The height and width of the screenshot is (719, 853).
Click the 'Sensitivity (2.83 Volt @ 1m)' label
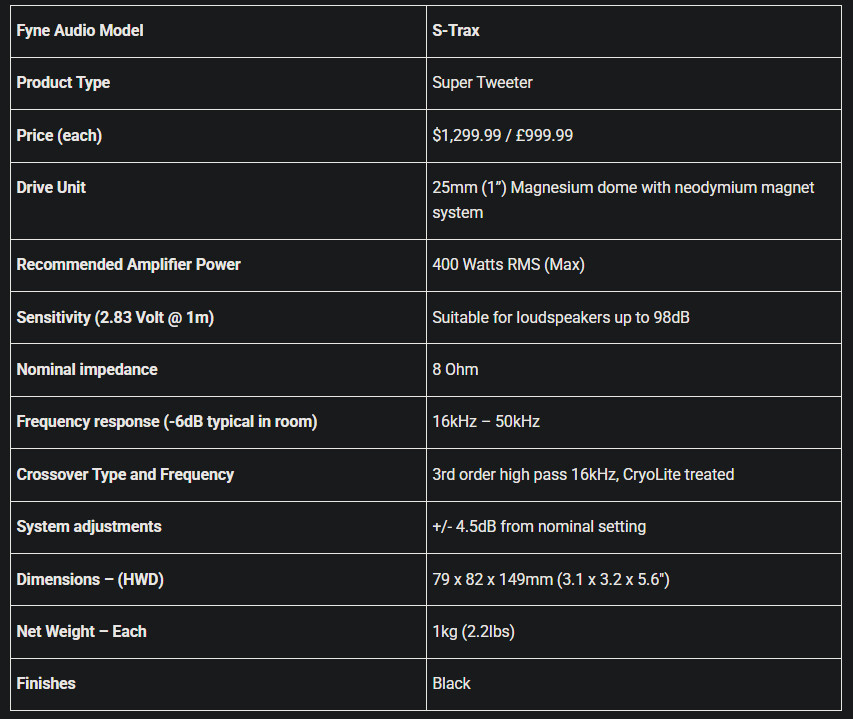click(115, 318)
